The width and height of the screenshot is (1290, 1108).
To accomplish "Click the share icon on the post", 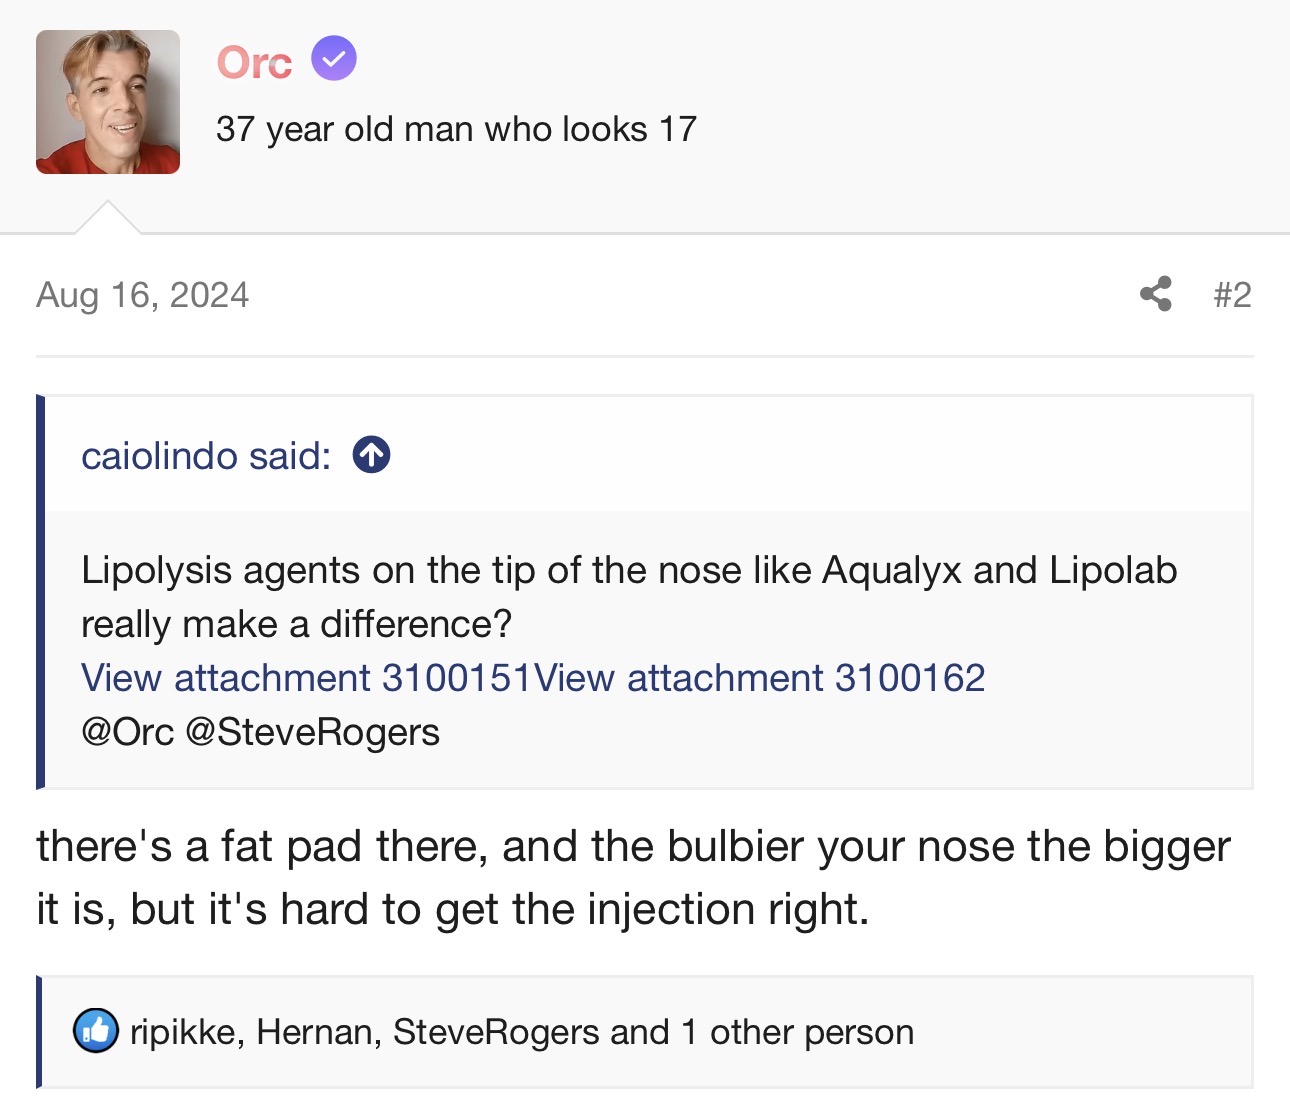I will tap(1155, 294).
